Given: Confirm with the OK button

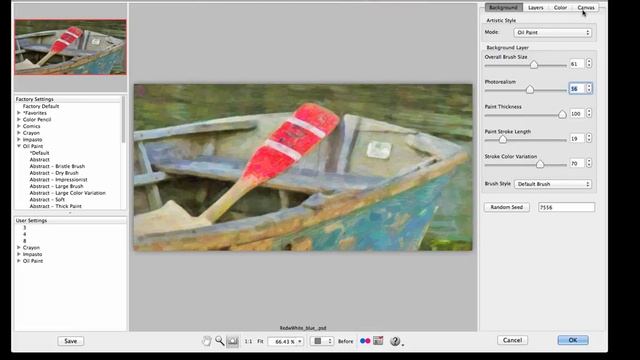Looking at the screenshot, I should click(x=573, y=340).
